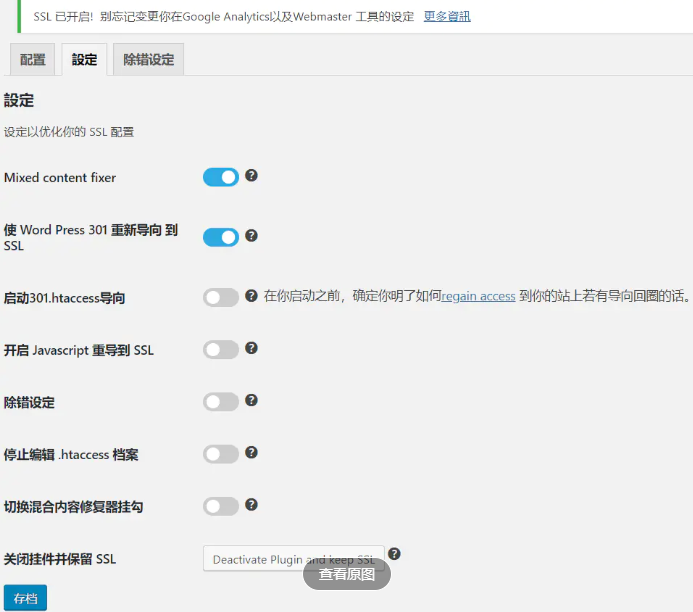
Task: Enable Javascript redirect to SSL toggle
Action: [x=221, y=349]
